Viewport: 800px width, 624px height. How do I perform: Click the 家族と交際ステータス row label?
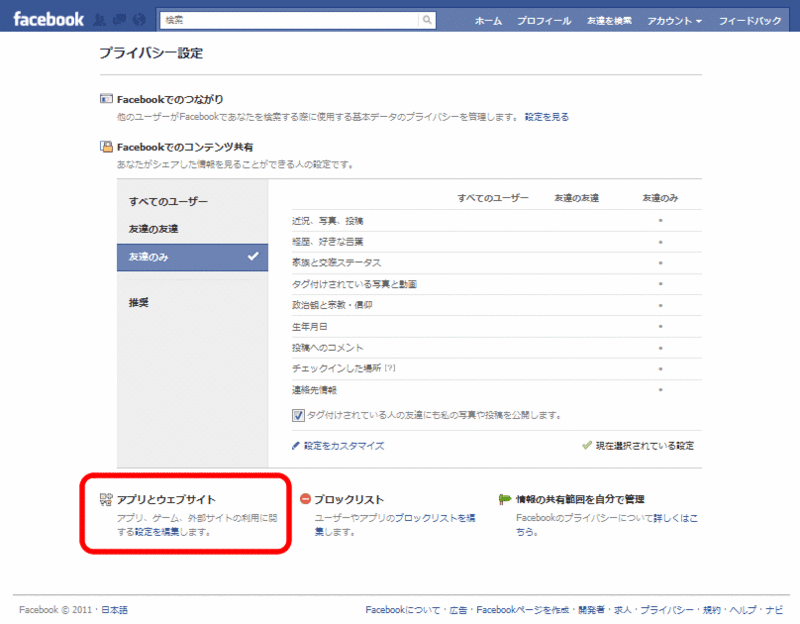coord(336,263)
